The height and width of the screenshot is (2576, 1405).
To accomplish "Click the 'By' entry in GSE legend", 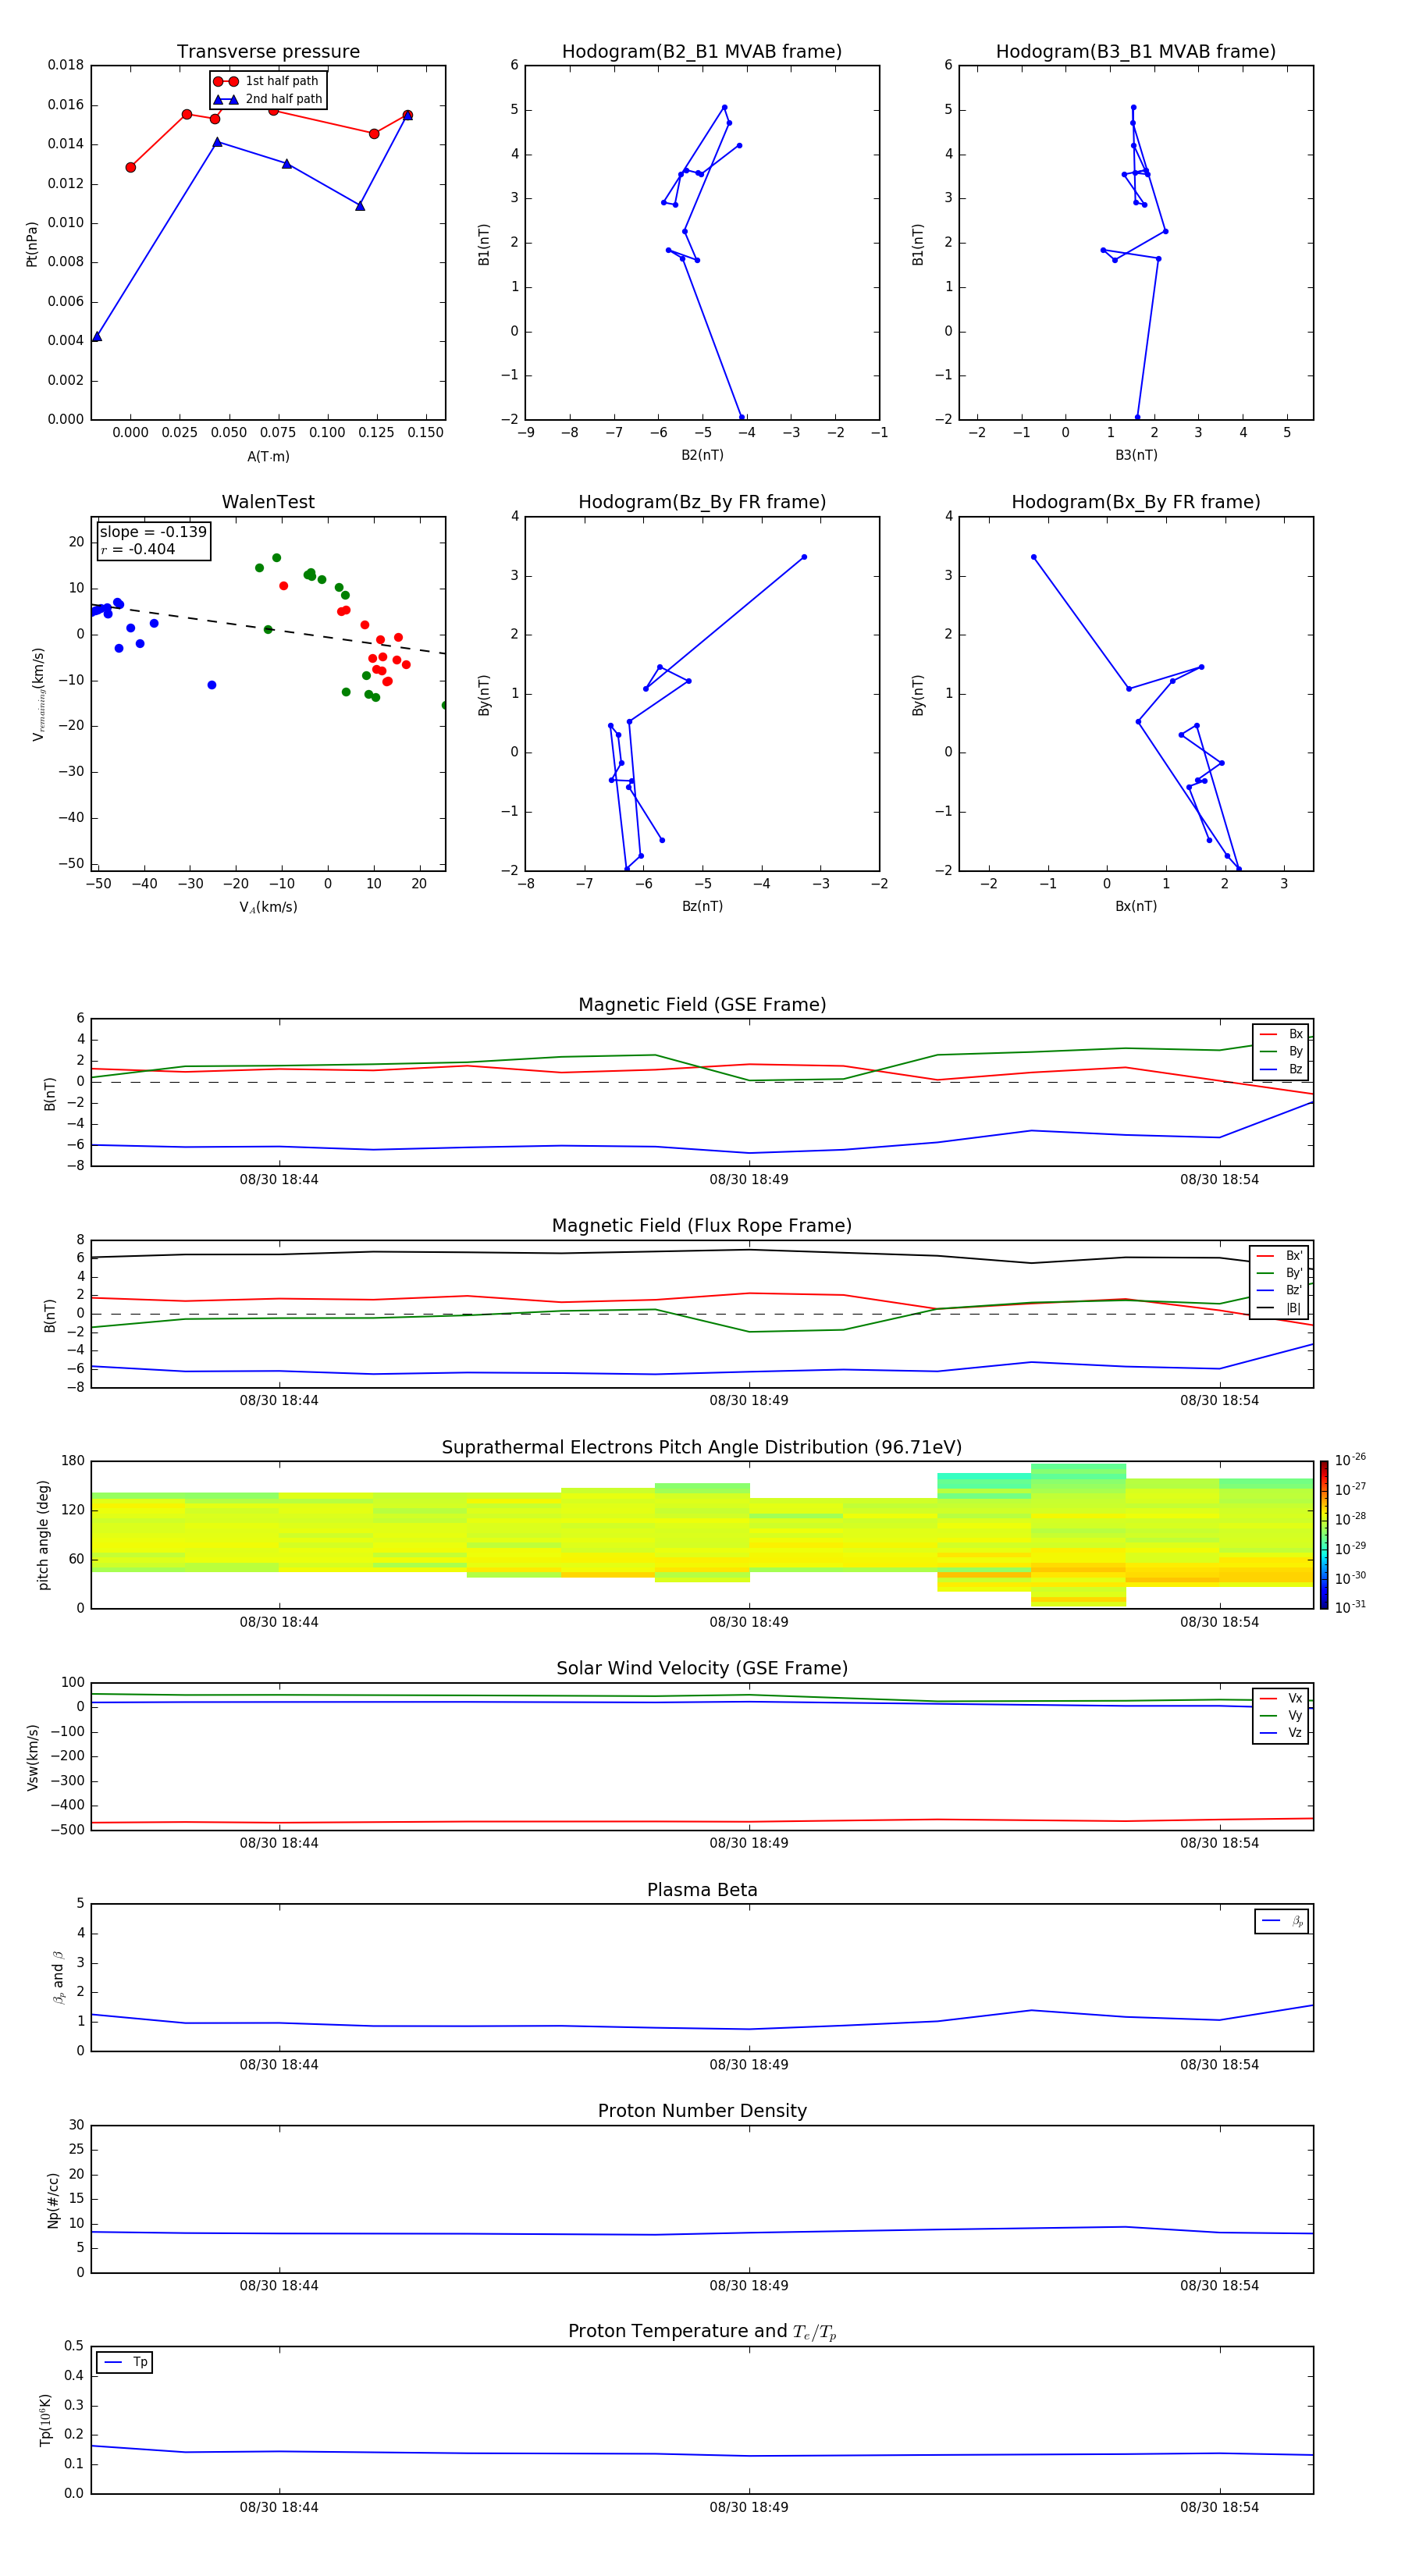I will click(x=1281, y=1051).
